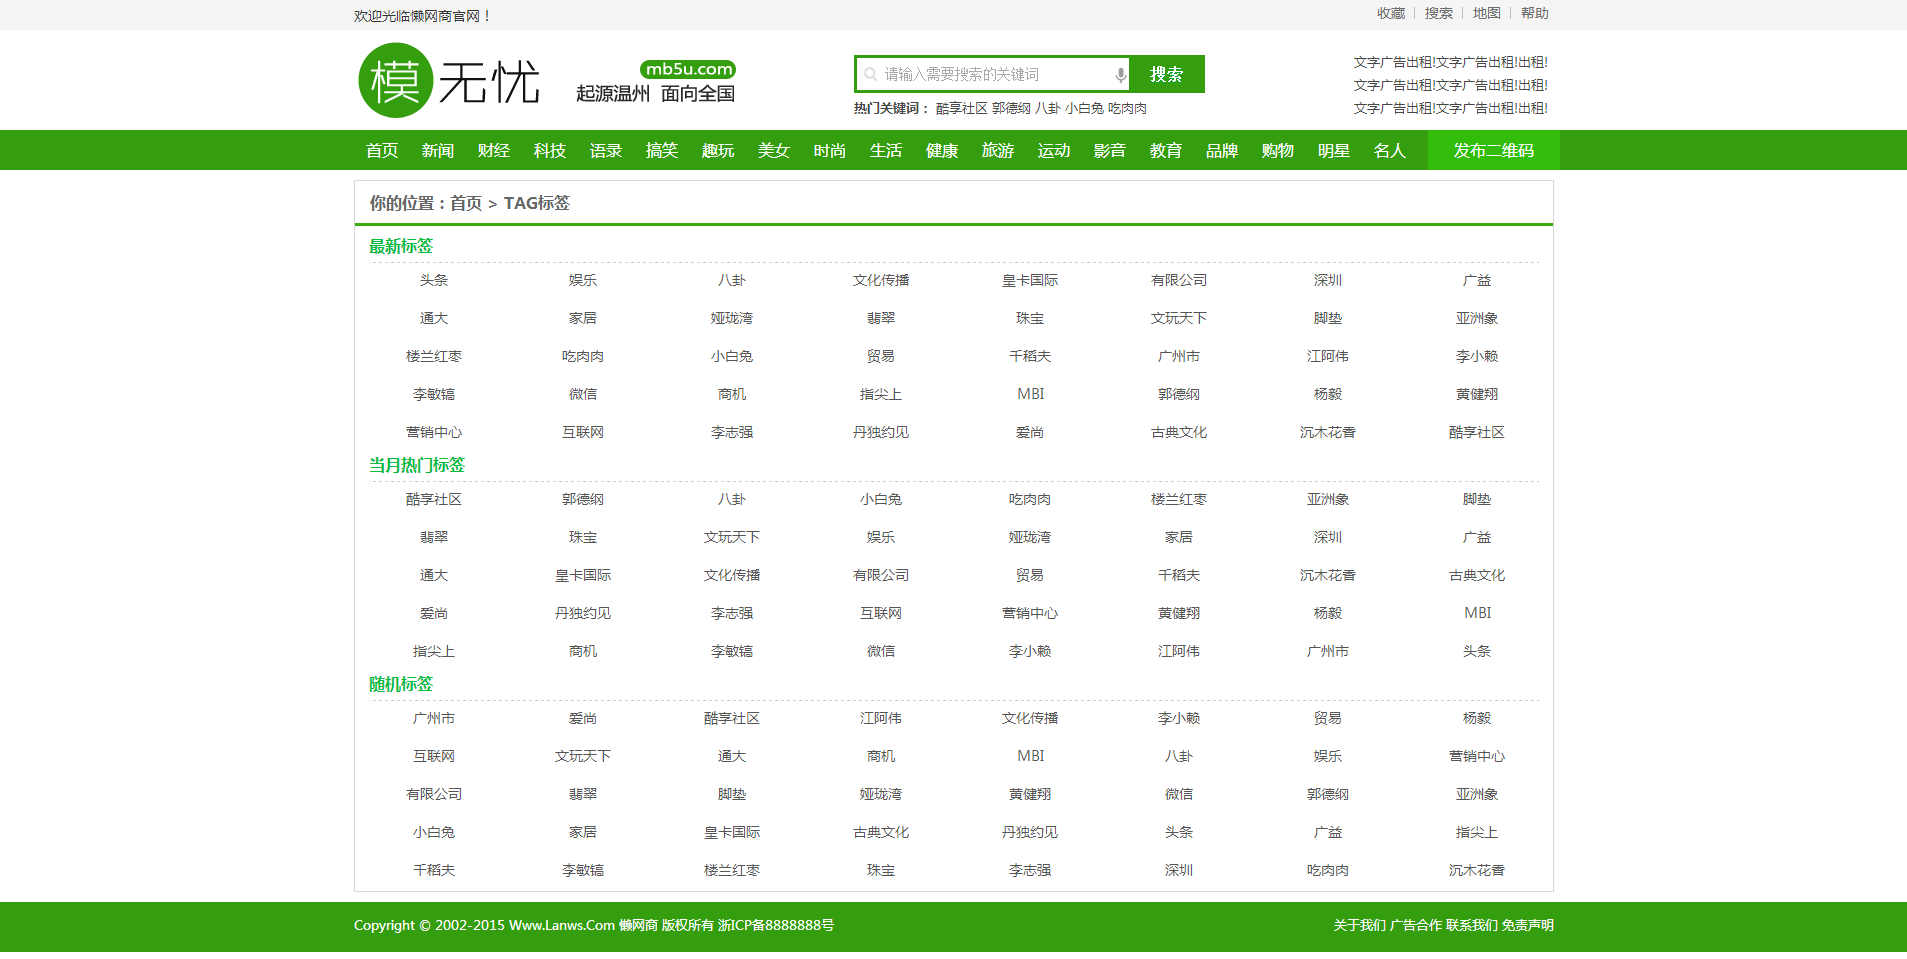Click 首页 in the breadcrumb path
This screenshot has width=1907, height=959.
click(466, 204)
